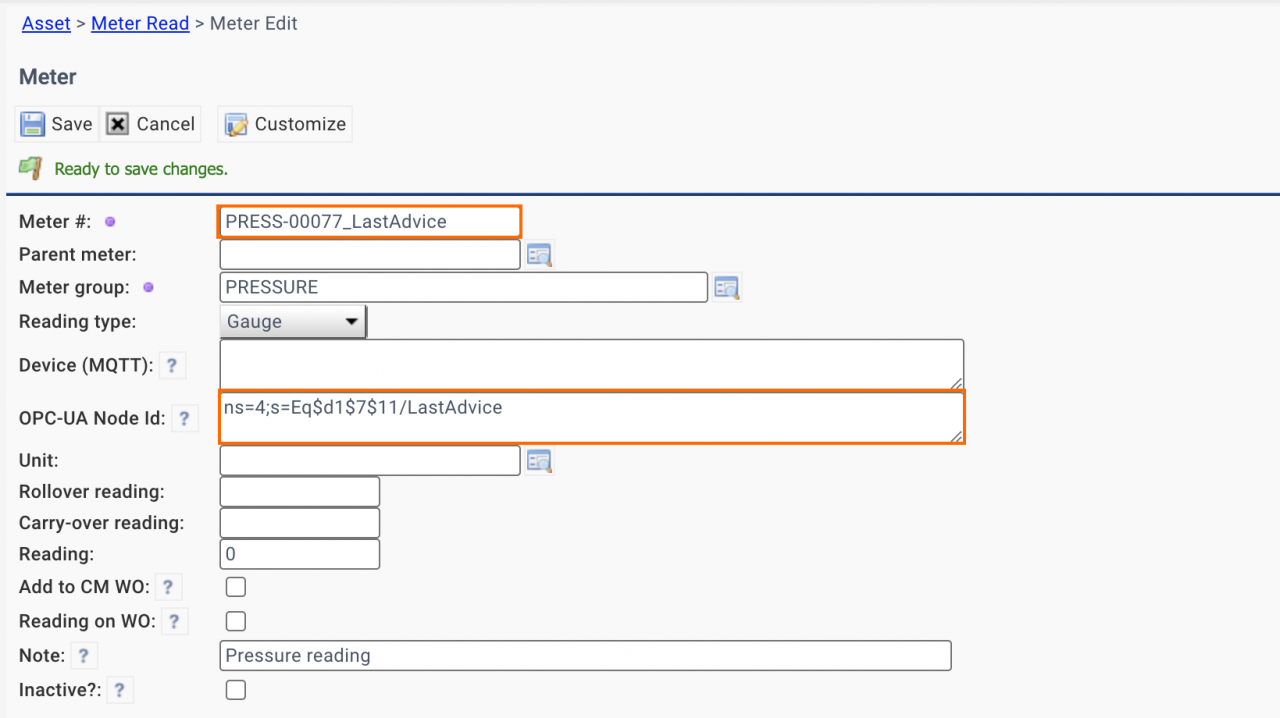Screen dimensions: 1280x718
Task: Expand the Reading type dropdown
Action: [x=293, y=322]
